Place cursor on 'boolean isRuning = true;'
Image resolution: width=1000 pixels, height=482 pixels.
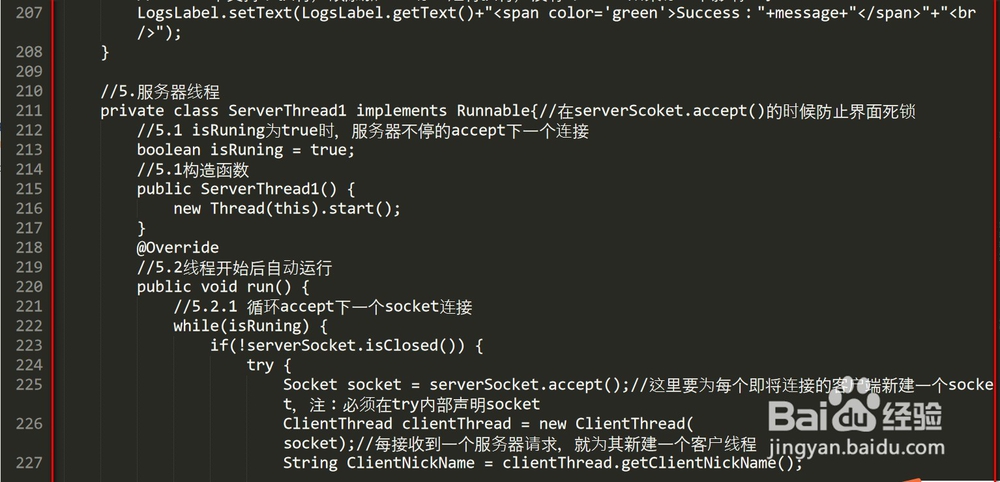point(246,150)
